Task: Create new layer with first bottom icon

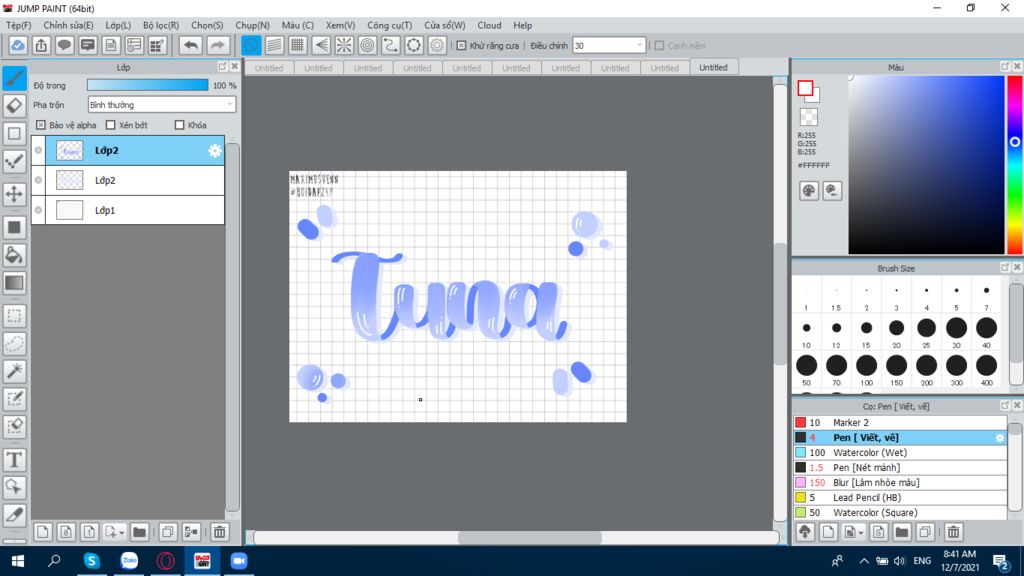Action: coord(42,532)
